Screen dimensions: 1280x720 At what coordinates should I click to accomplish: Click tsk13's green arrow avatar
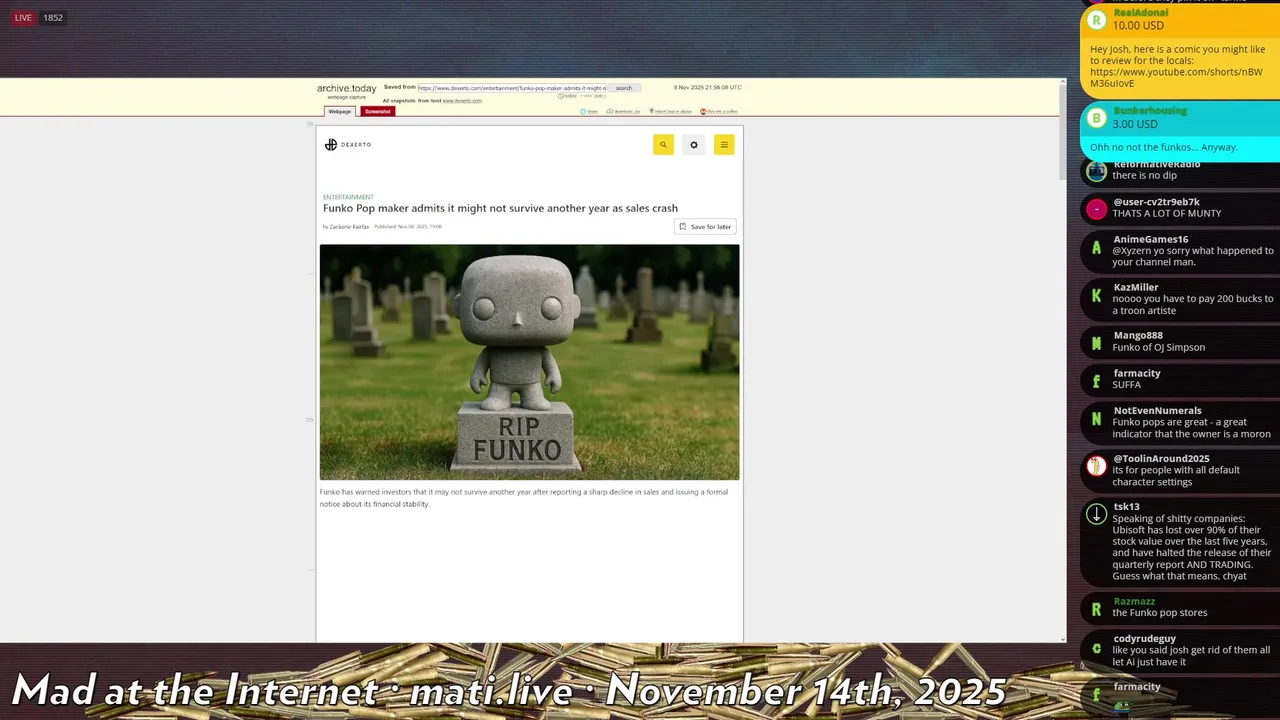click(x=1097, y=514)
